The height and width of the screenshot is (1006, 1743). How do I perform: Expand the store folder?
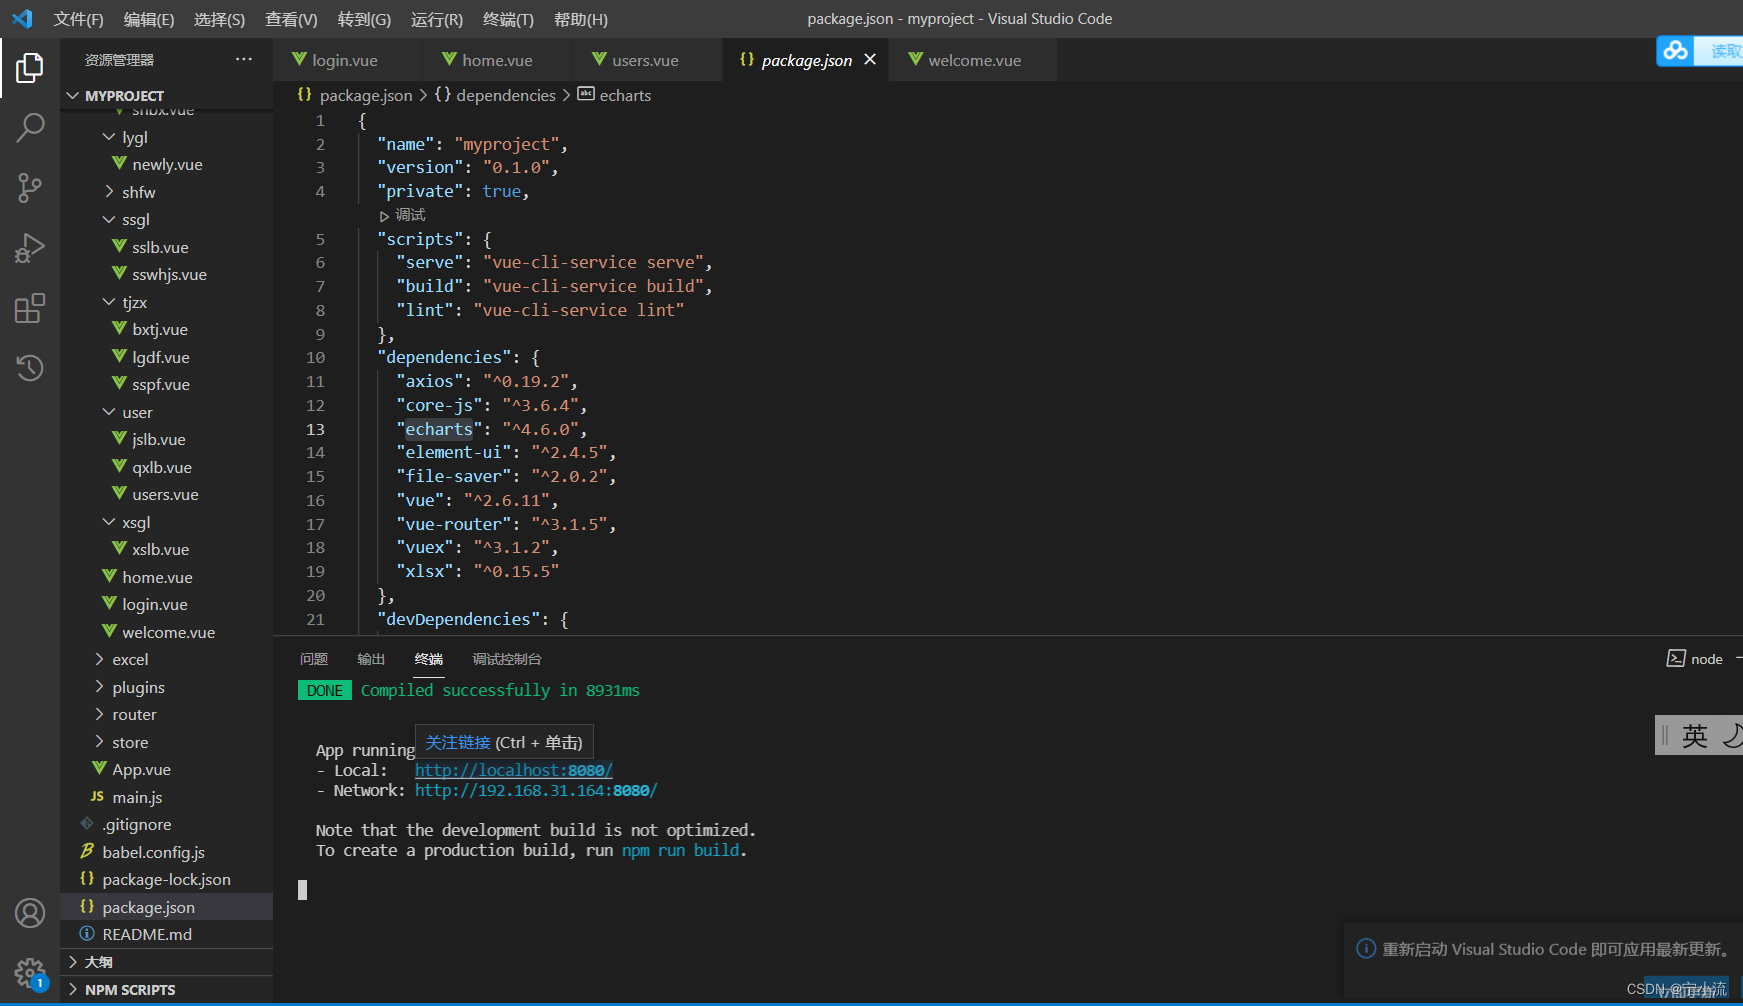tap(130, 742)
